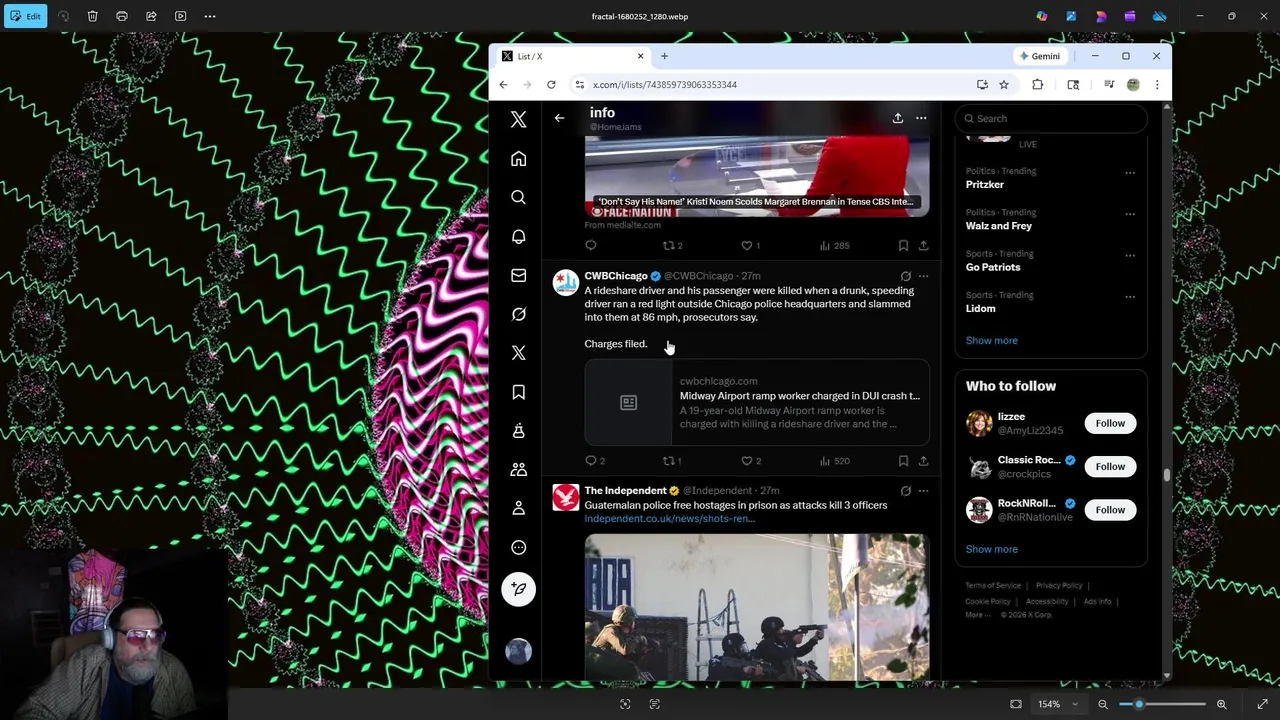Open the Gemini button in Chrome
1280x720 pixels.
point(1039,56)
